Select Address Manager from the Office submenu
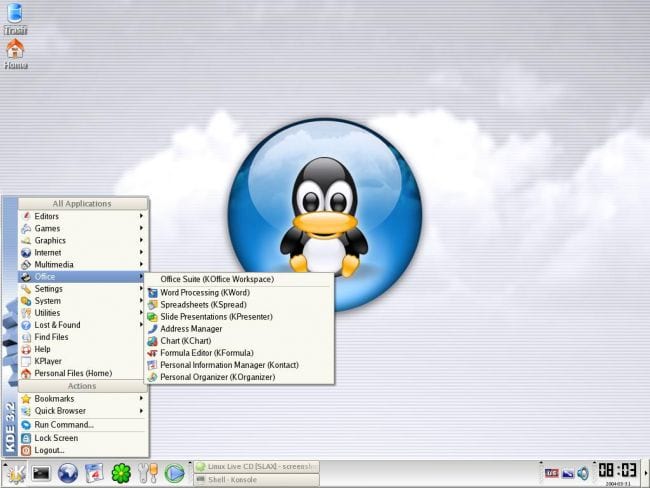This screenshot has height=488, width=650. 191,328
